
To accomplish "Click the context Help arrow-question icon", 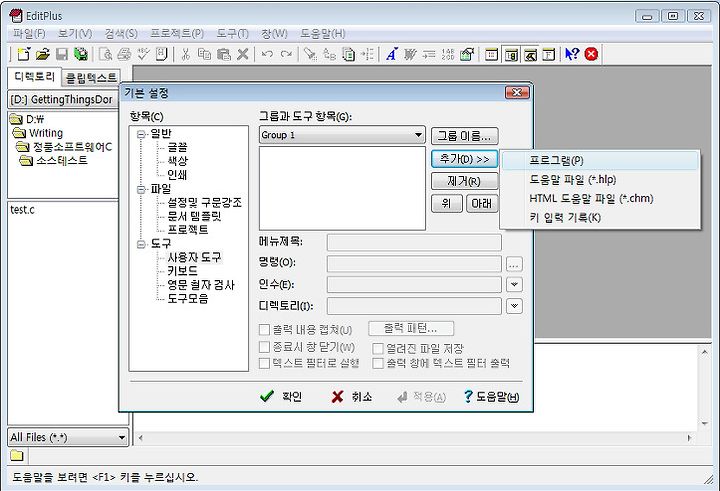I will [x=572, y=54].
